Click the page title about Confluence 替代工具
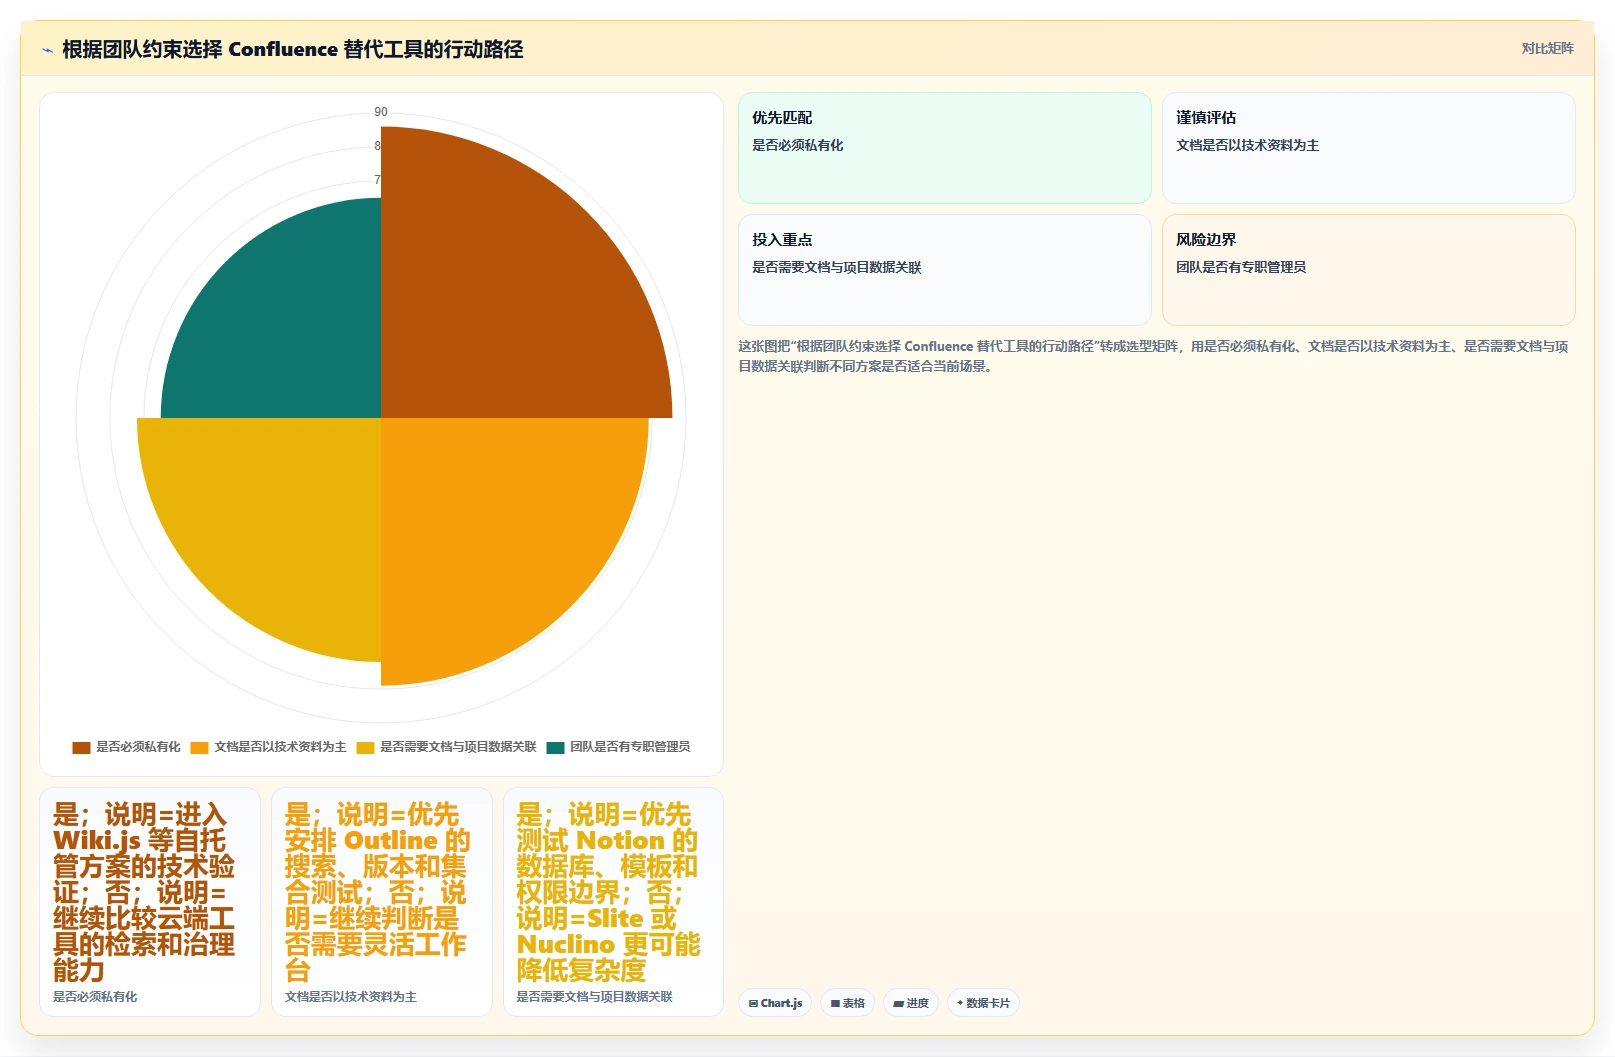 click(x=292, y=49)
